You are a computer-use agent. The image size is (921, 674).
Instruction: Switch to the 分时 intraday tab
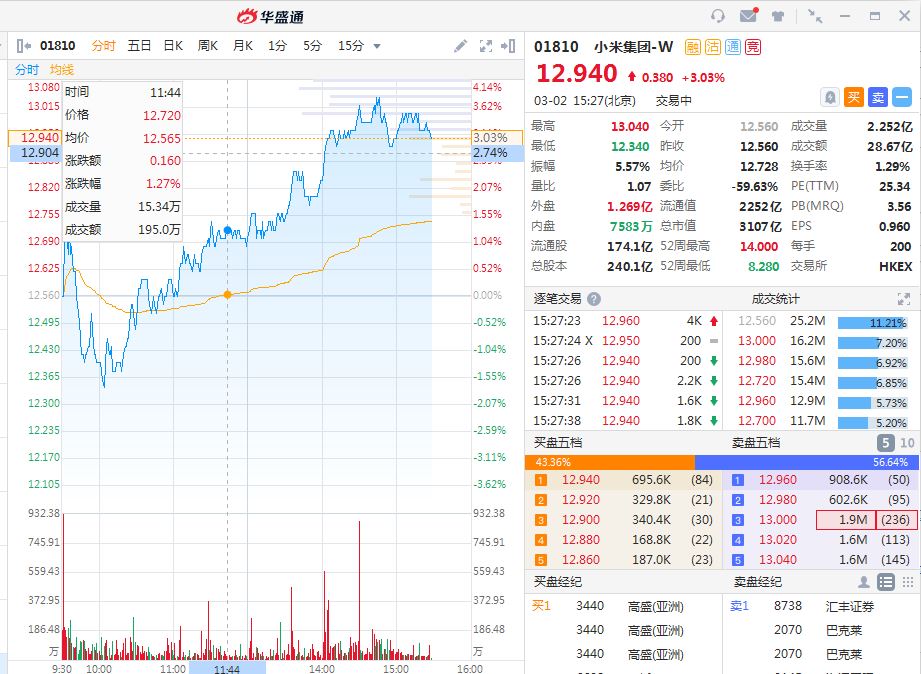pyautogui.click(x=104, y=46)
